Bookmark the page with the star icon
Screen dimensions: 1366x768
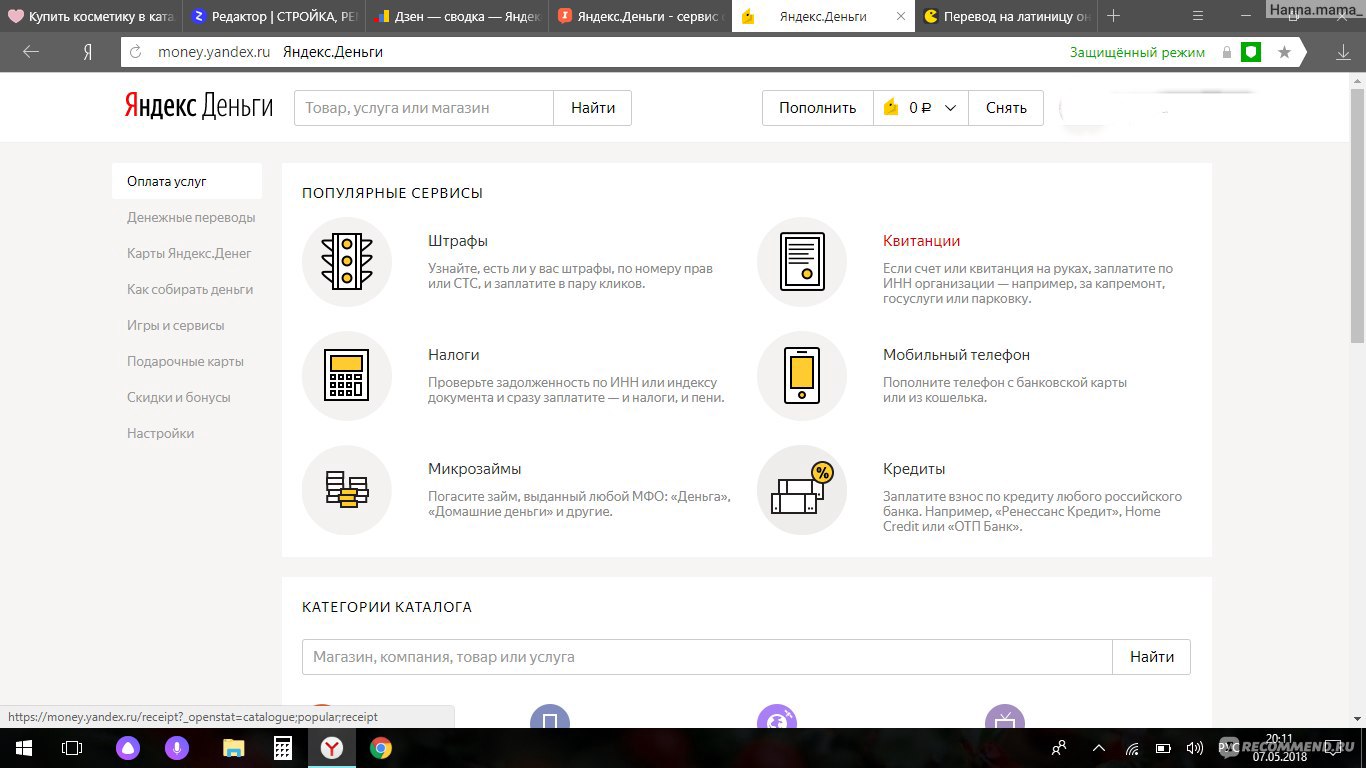tap(1285, 52)
